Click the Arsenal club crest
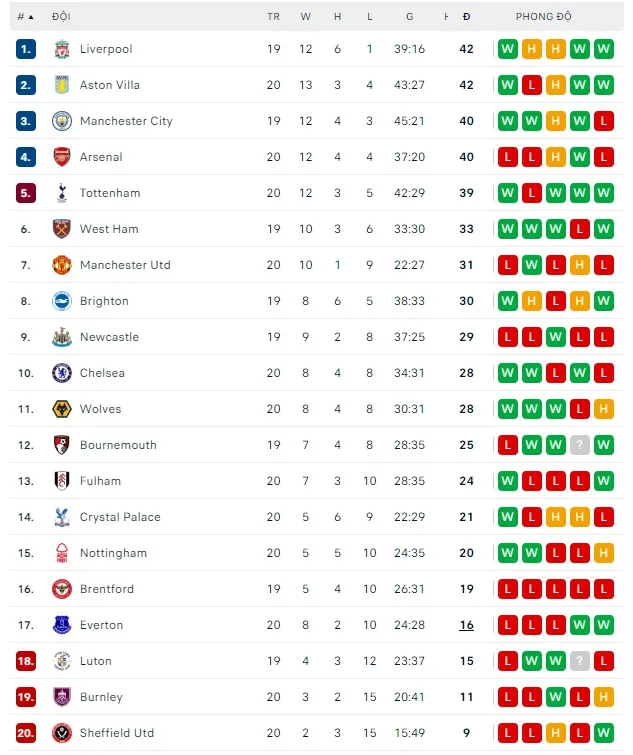 tap(62, 157)
